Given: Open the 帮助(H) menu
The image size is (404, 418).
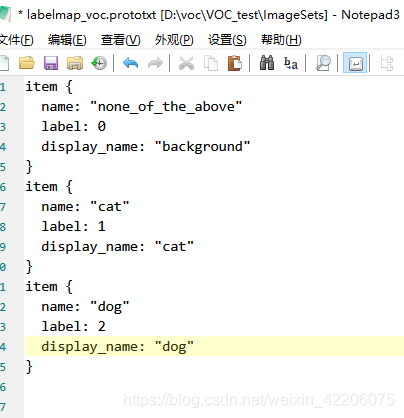Looking at the screenshot, I should [281, 40].
